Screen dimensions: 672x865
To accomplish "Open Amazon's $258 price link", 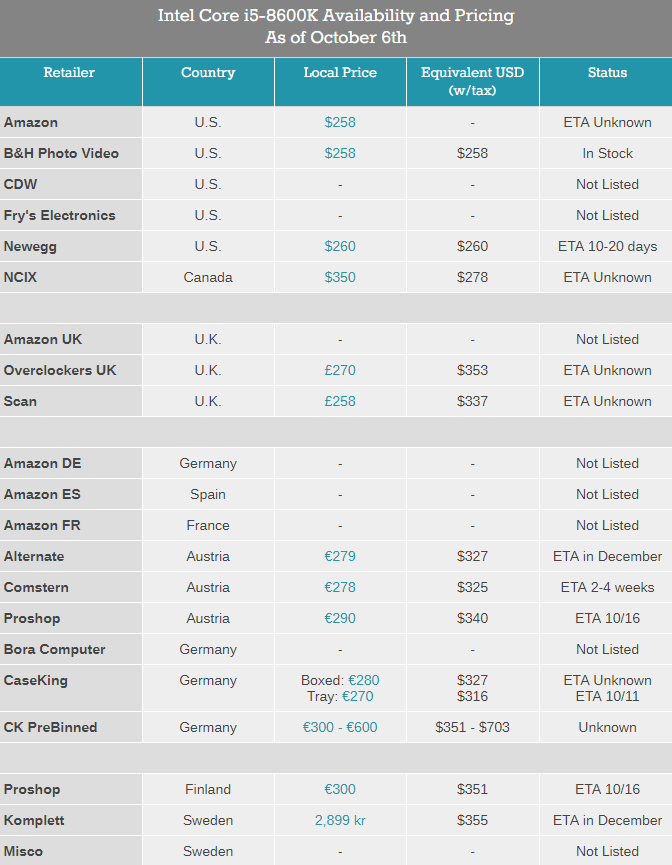I will [340, 122].
